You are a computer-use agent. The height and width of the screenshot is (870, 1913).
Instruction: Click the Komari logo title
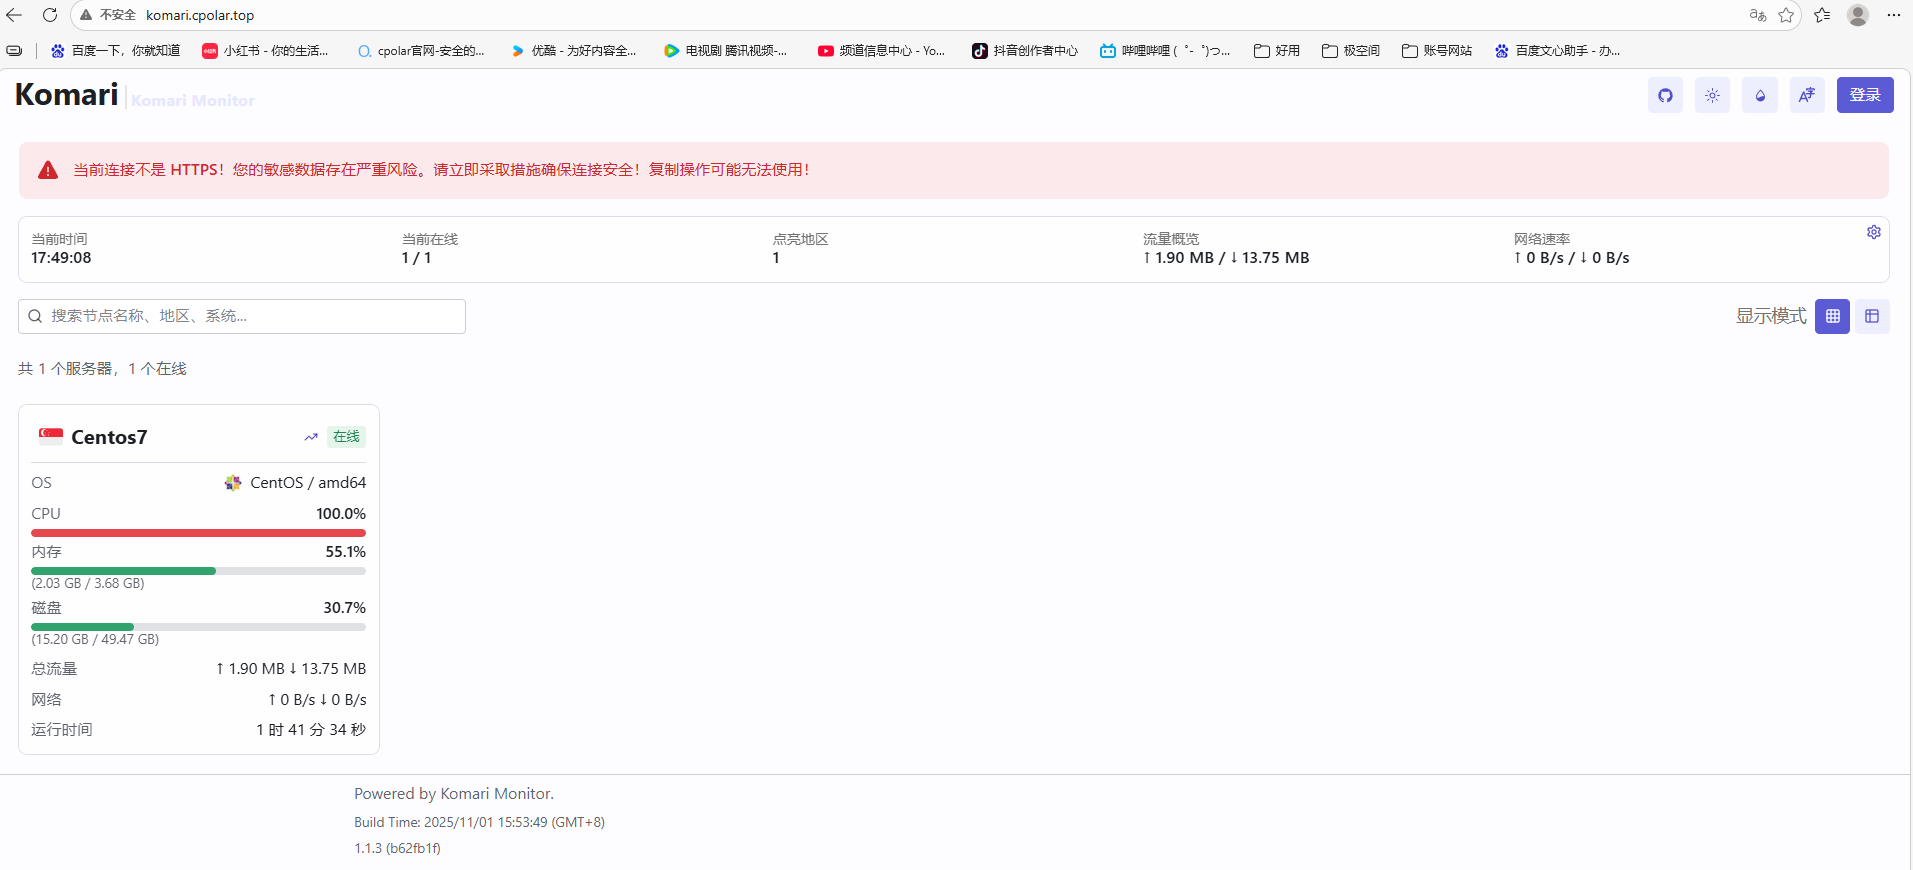pos(67,94)
